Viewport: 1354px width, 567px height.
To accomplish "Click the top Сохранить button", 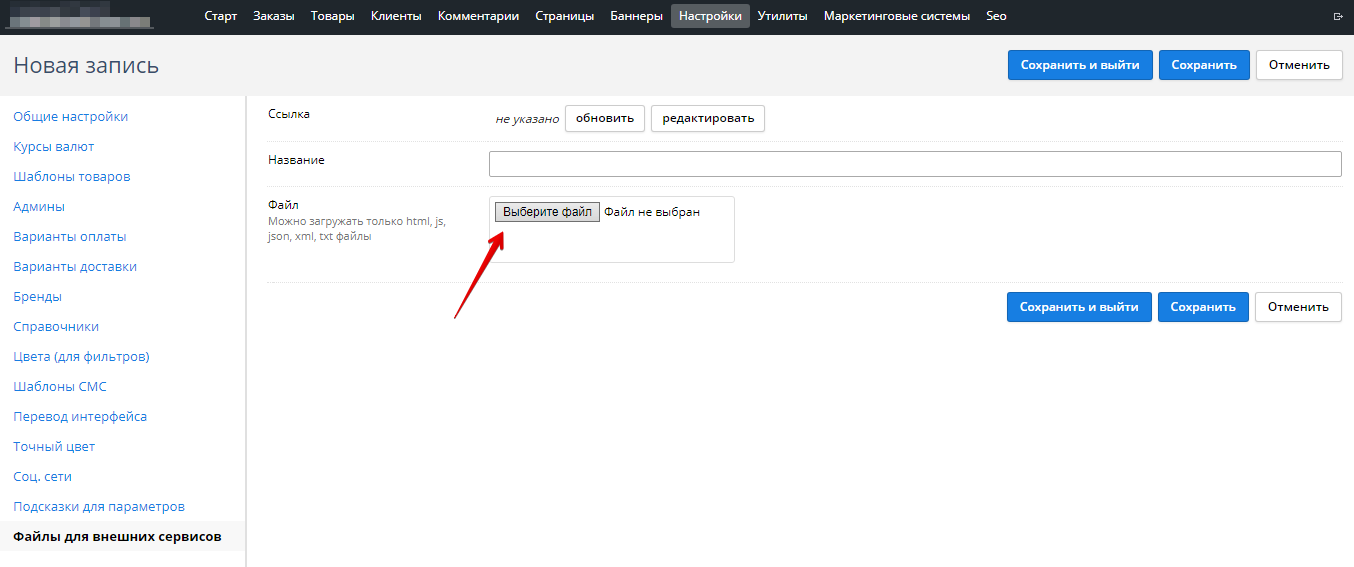I will (1204, 65).
